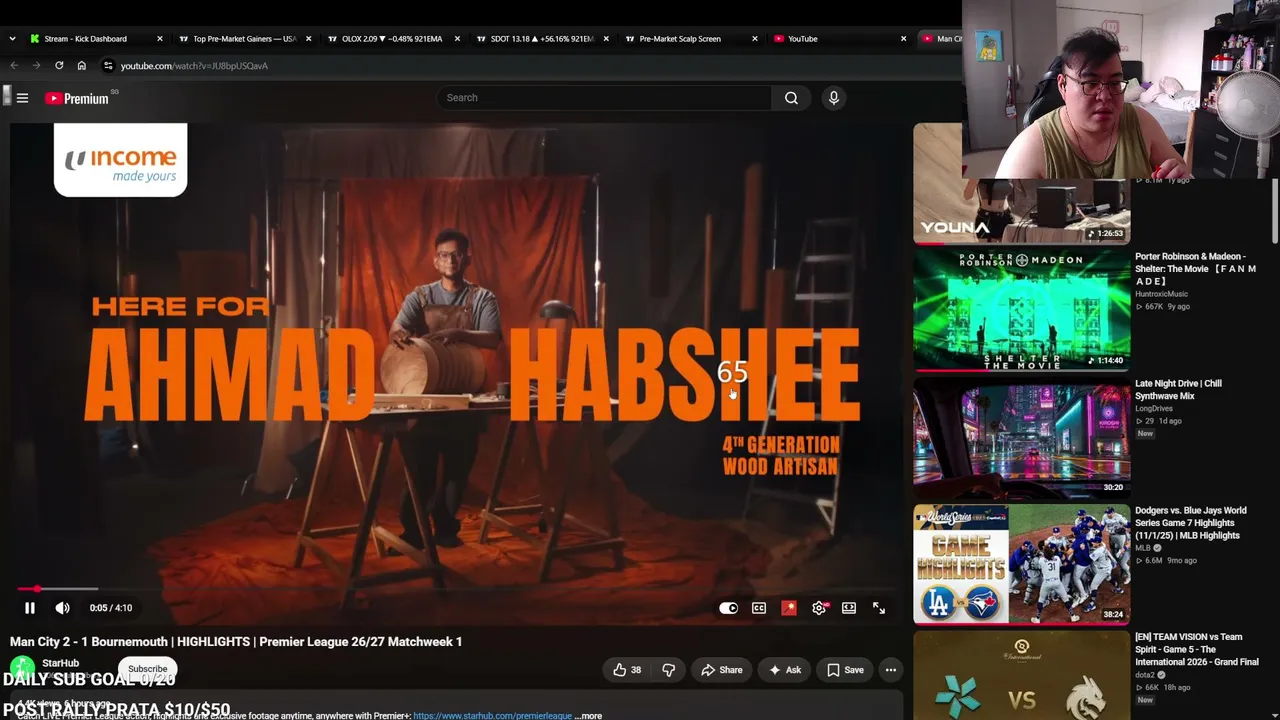Screen dimensions: 1280x720
Task: Start voice search with the microphone
Action: tap(833, 98)
